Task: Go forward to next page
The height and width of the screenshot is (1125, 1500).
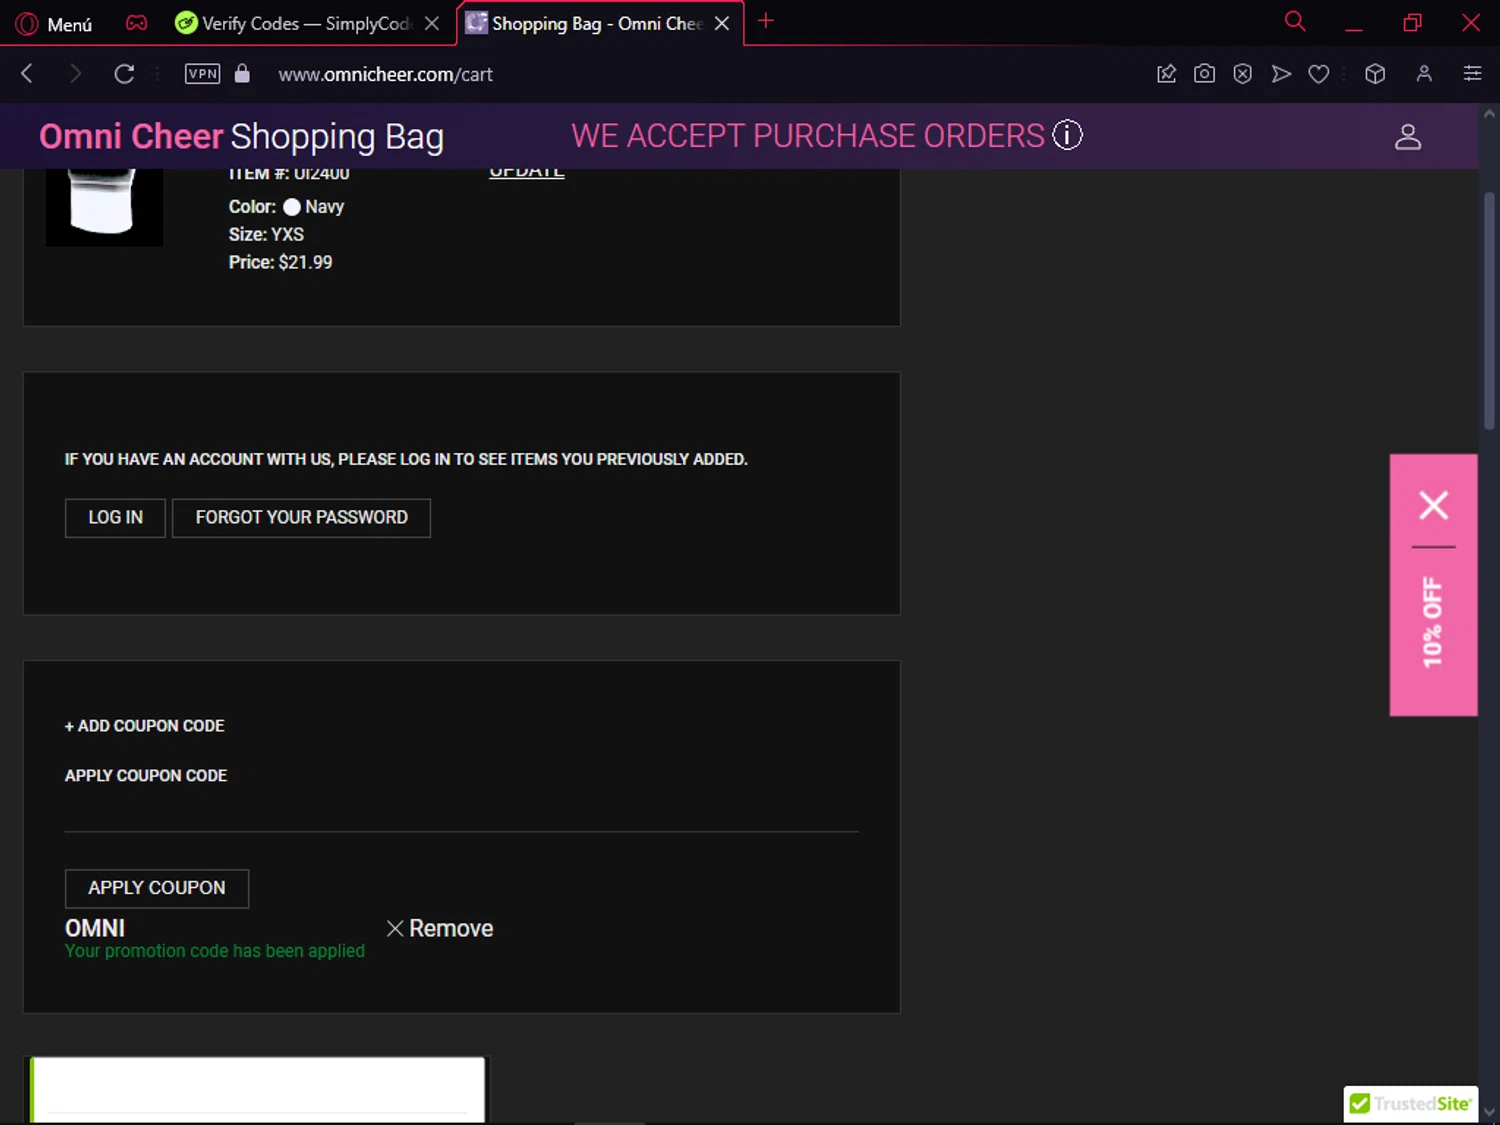Action: click(x=75, y=73)
